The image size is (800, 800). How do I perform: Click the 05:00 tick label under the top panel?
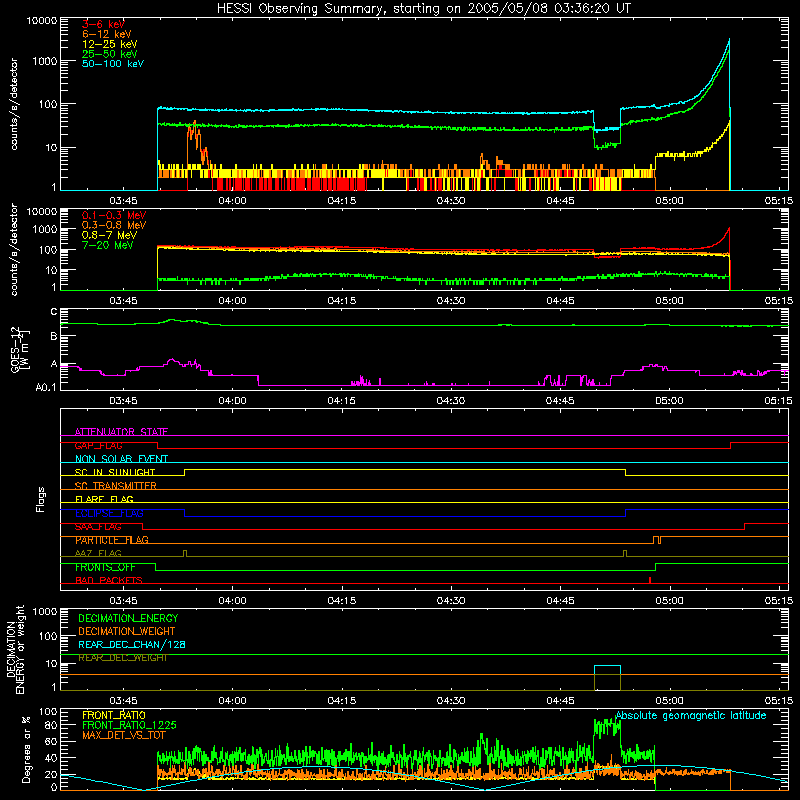[669, 201]
